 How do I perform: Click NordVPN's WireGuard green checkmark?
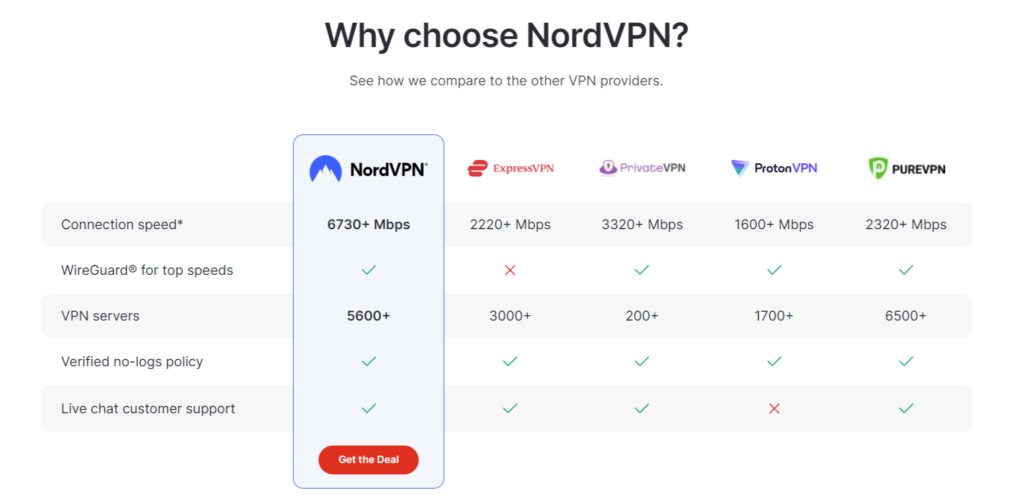pos(369,270)
